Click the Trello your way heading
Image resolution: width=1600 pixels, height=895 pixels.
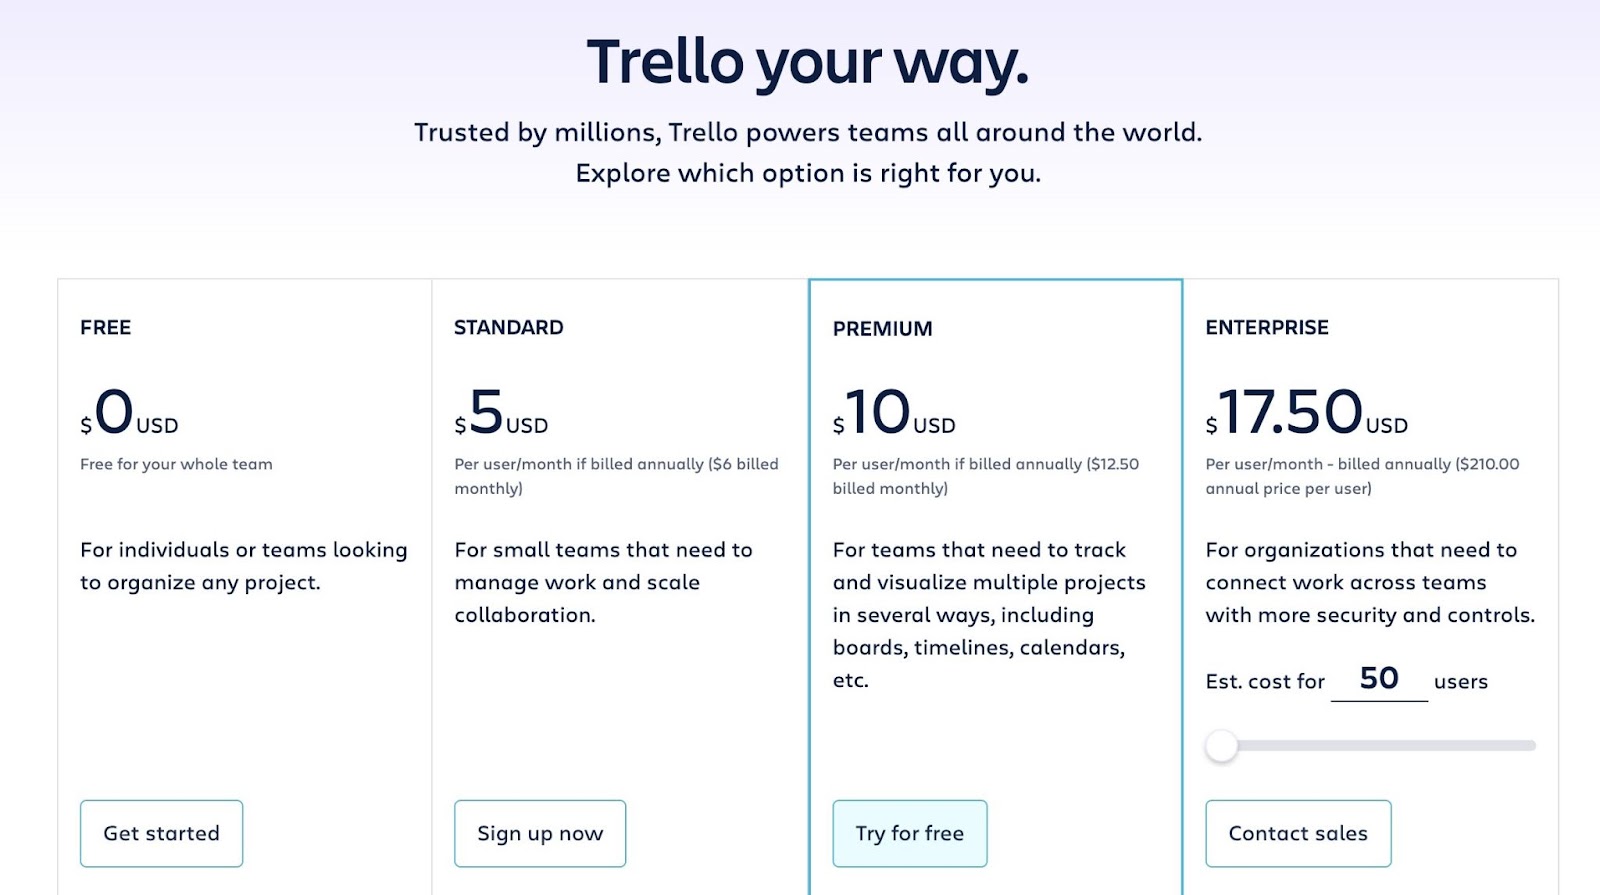pyautogui.click(x=807, y=62)
